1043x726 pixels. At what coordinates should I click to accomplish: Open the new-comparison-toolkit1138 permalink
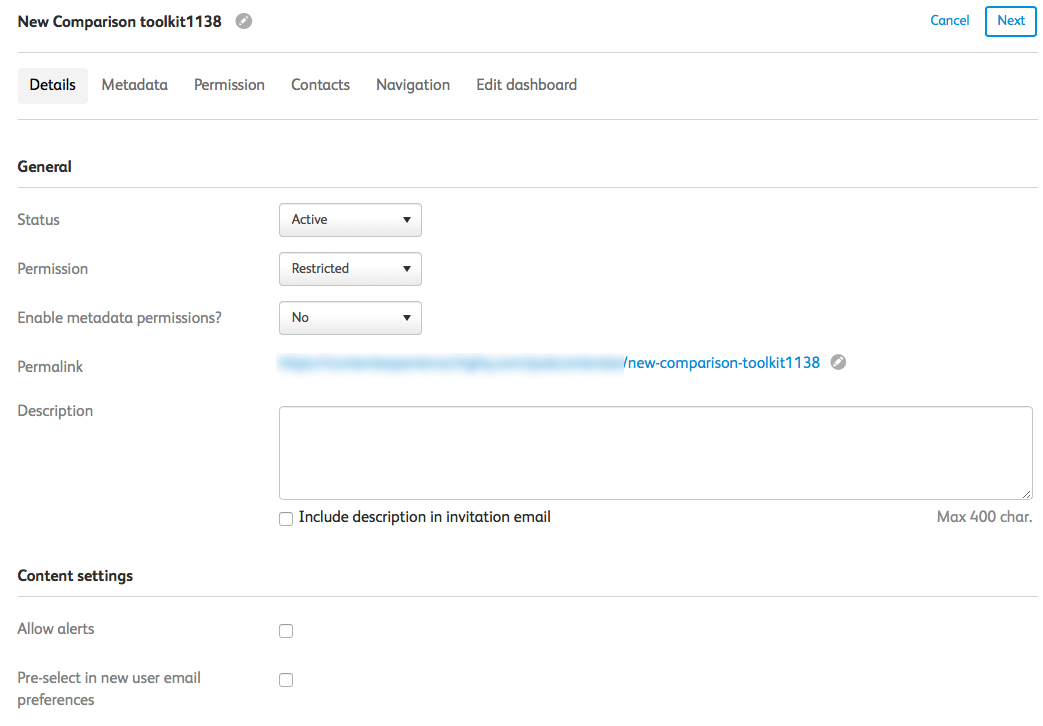(x=723, y=363)
